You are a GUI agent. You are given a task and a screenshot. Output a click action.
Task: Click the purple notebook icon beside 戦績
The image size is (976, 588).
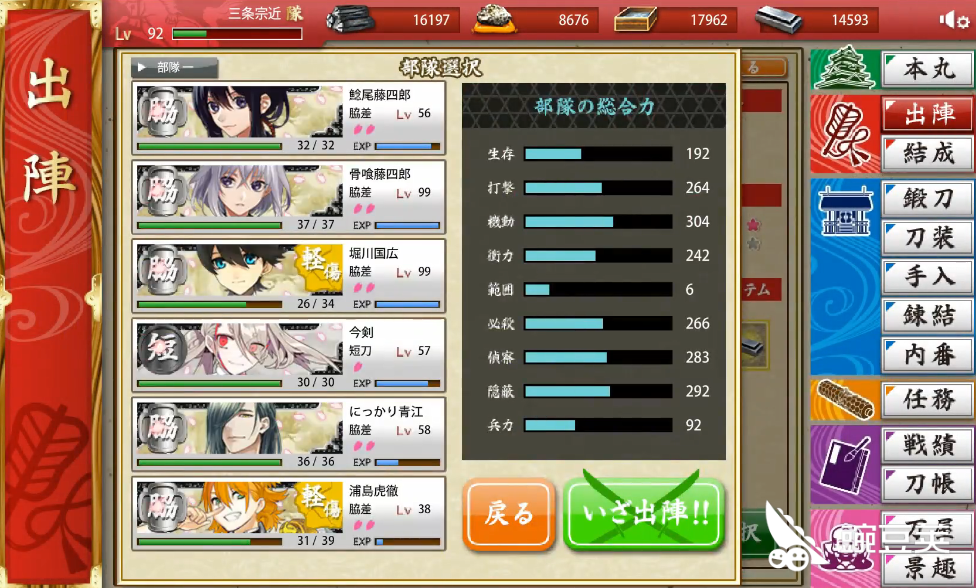point(843,464)
